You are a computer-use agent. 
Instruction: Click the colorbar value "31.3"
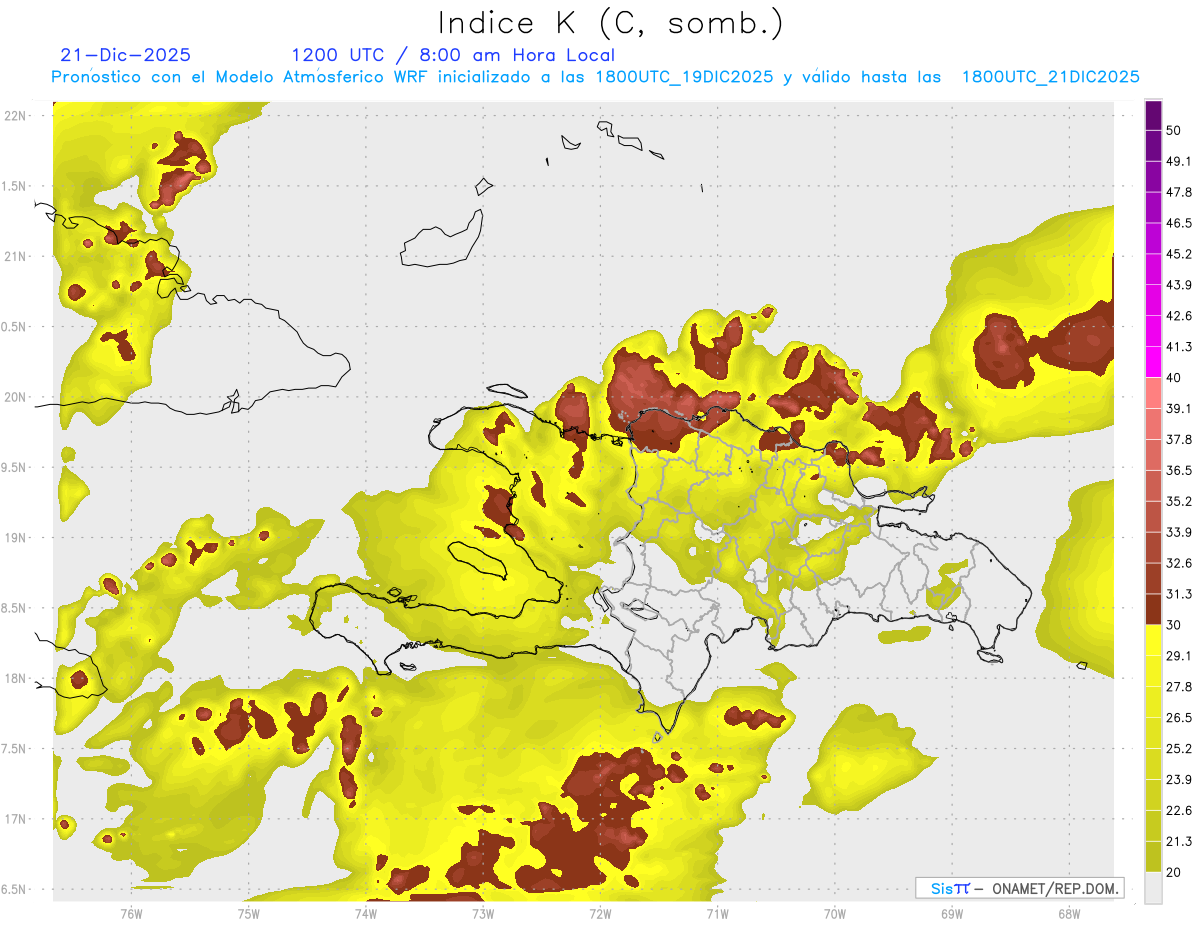pos(1179,594)
